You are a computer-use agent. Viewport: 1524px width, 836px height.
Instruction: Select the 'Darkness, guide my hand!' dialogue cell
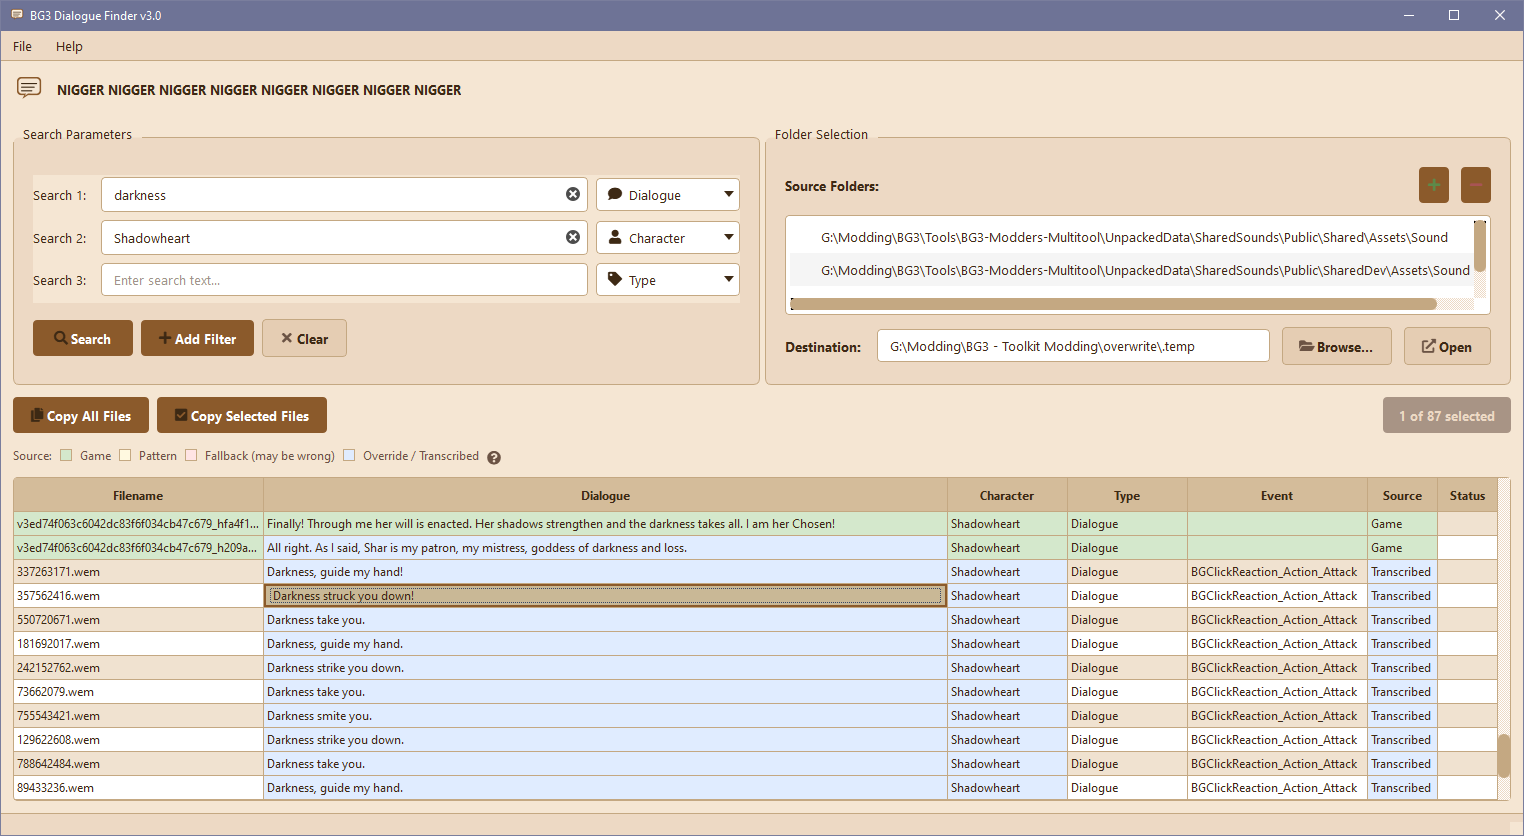605,571
